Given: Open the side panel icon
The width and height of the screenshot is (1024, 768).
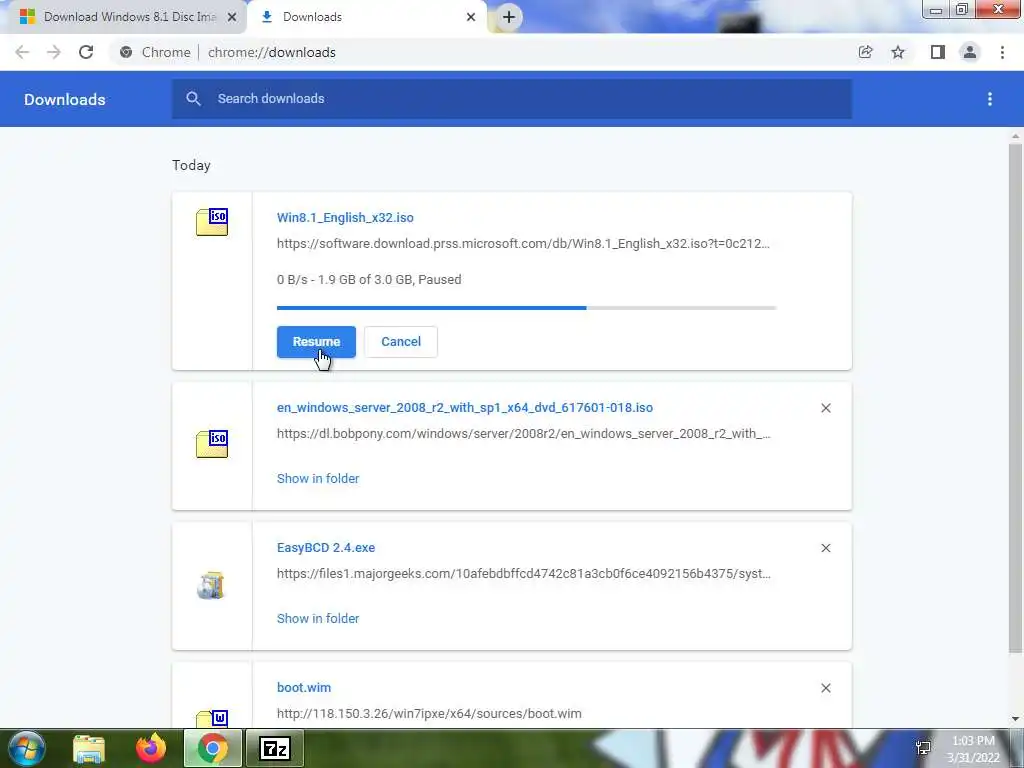Looking at the screenshot, I should [x=938, y=52].
